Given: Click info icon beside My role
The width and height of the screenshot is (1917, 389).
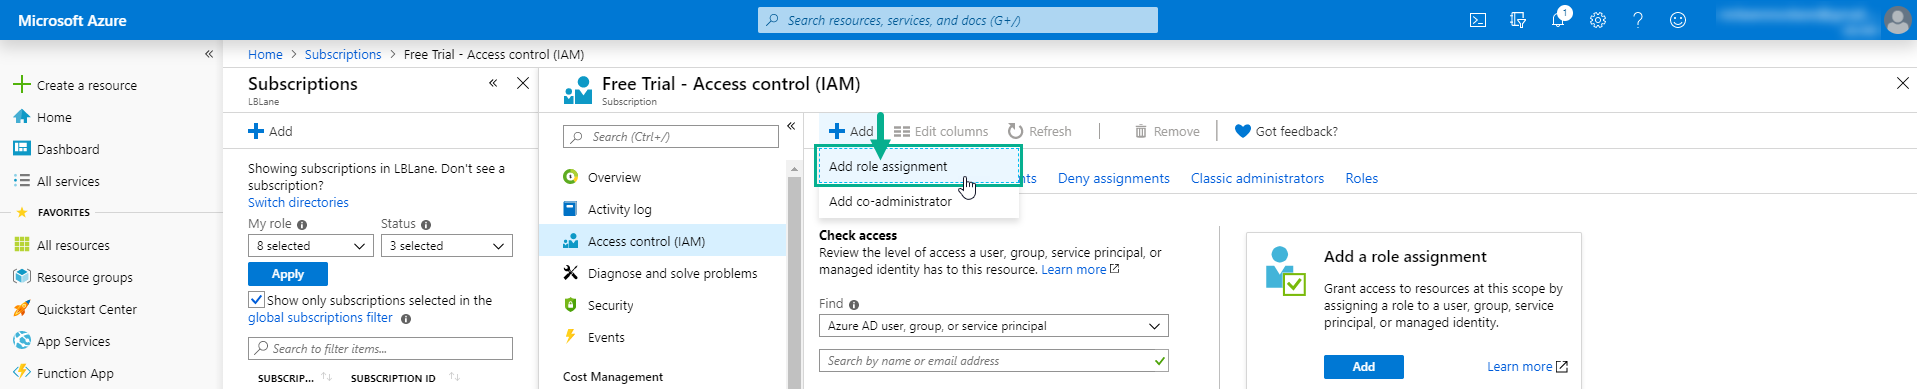Looking at the screenshot, I should click(x=302, y=225).
